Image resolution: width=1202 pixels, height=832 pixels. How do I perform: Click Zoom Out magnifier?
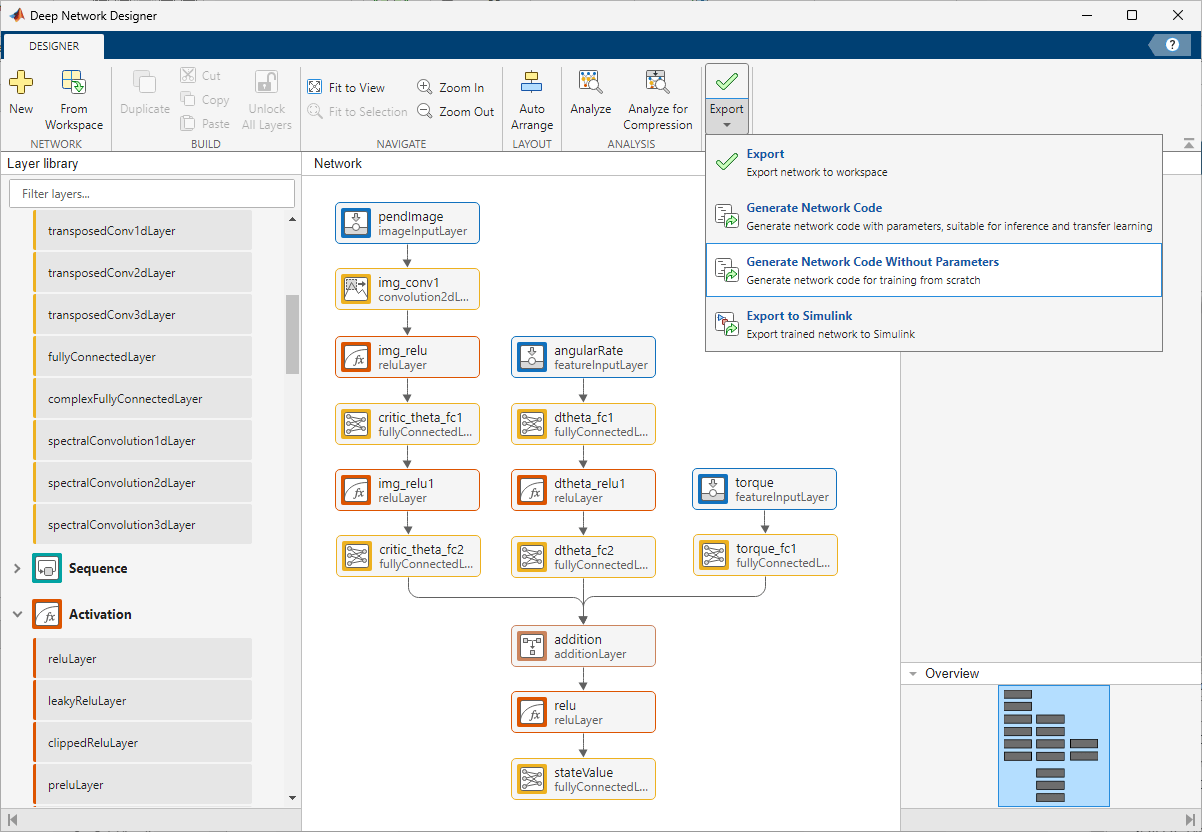(425, 112)
